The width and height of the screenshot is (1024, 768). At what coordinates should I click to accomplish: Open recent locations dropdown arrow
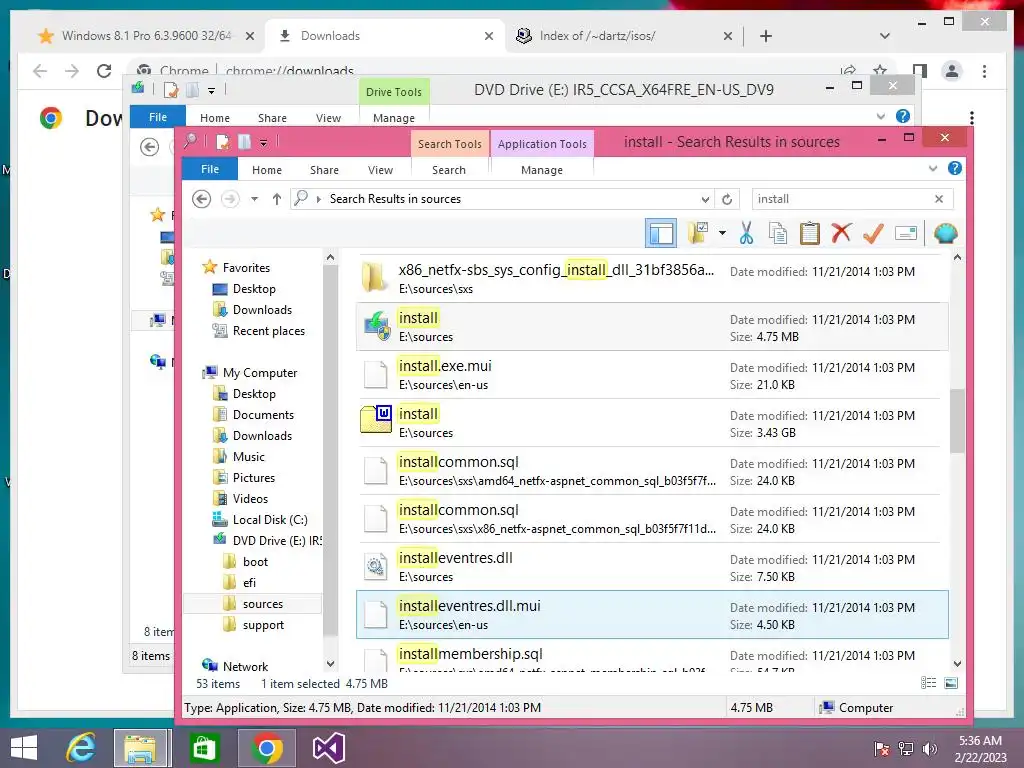(x=255, y=199)
